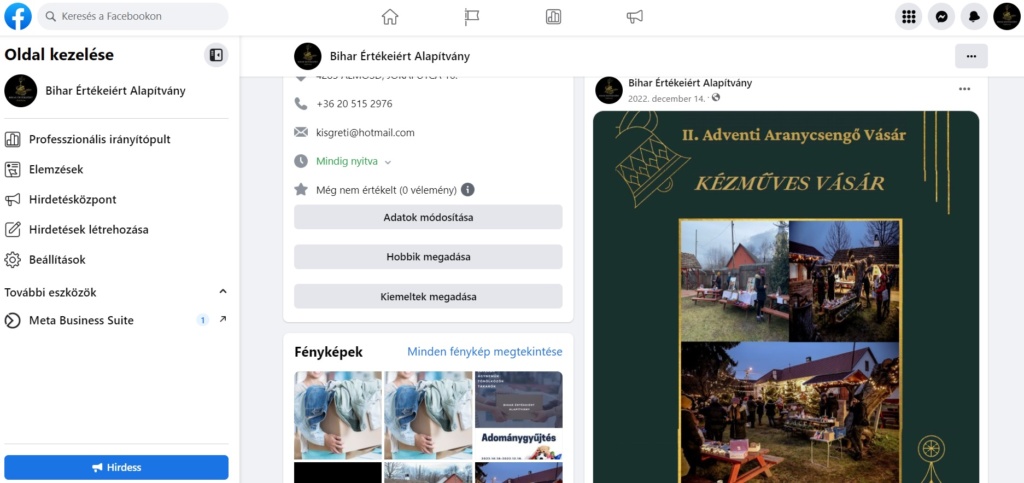Open top-bar megaphone ad center icon
This screenshot has width=1024, height=483.
[x=635, y=17]
